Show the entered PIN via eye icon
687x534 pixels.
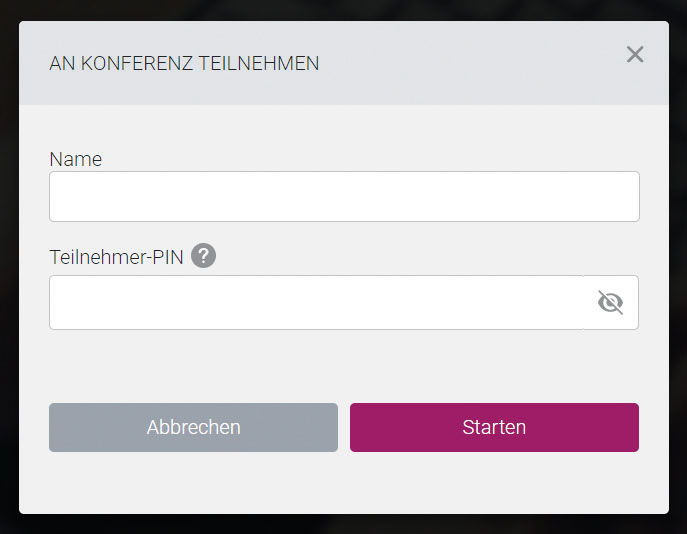[610, 302]
